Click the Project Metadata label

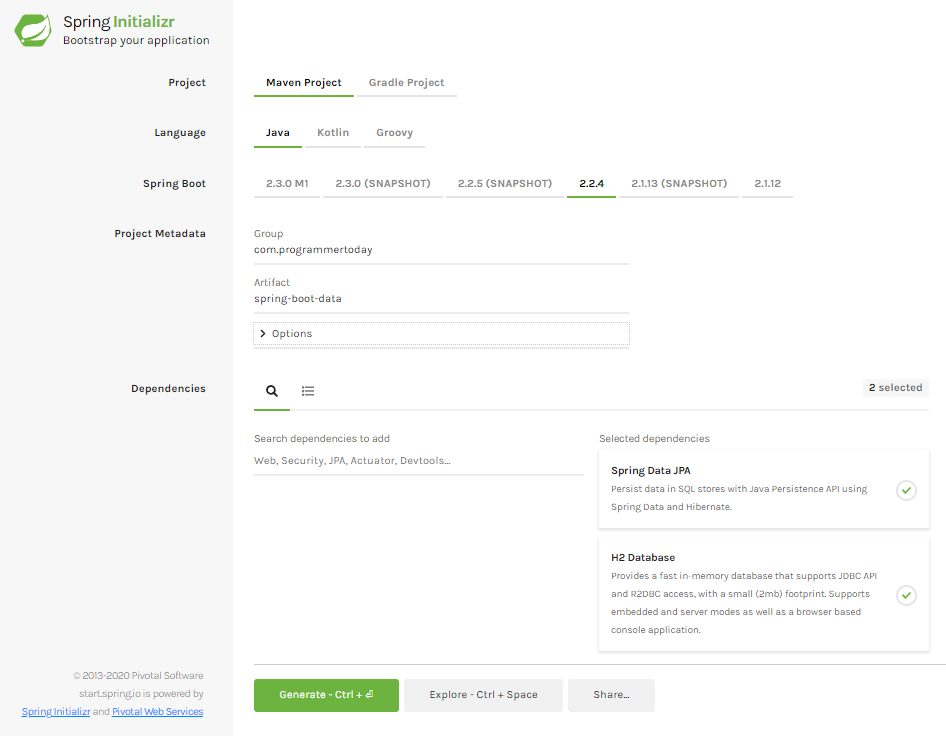pos(160,233)
